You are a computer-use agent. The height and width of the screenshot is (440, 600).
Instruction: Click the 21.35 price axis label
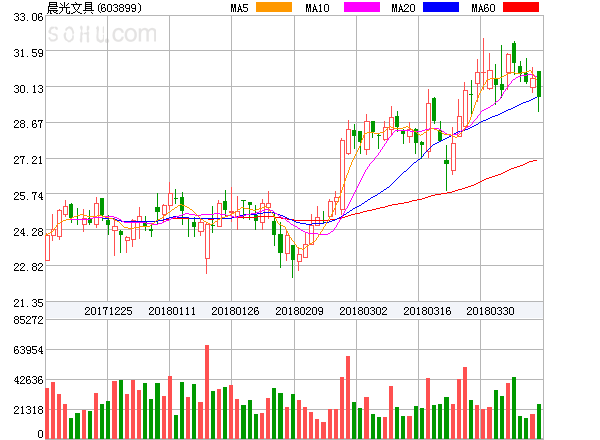[28, 303]
